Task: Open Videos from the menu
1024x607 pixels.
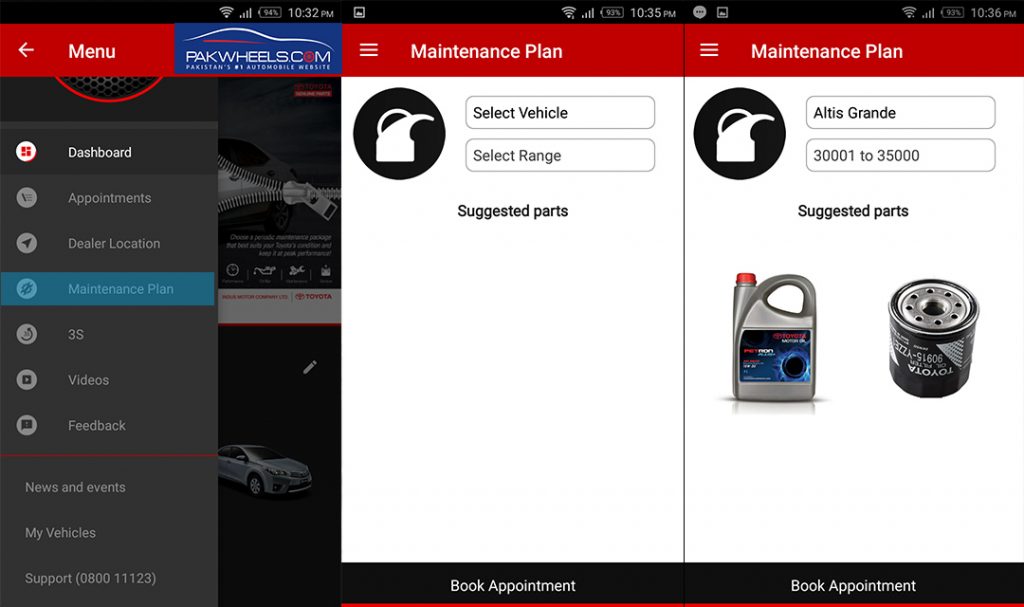Action: click(x=108, y=380)
